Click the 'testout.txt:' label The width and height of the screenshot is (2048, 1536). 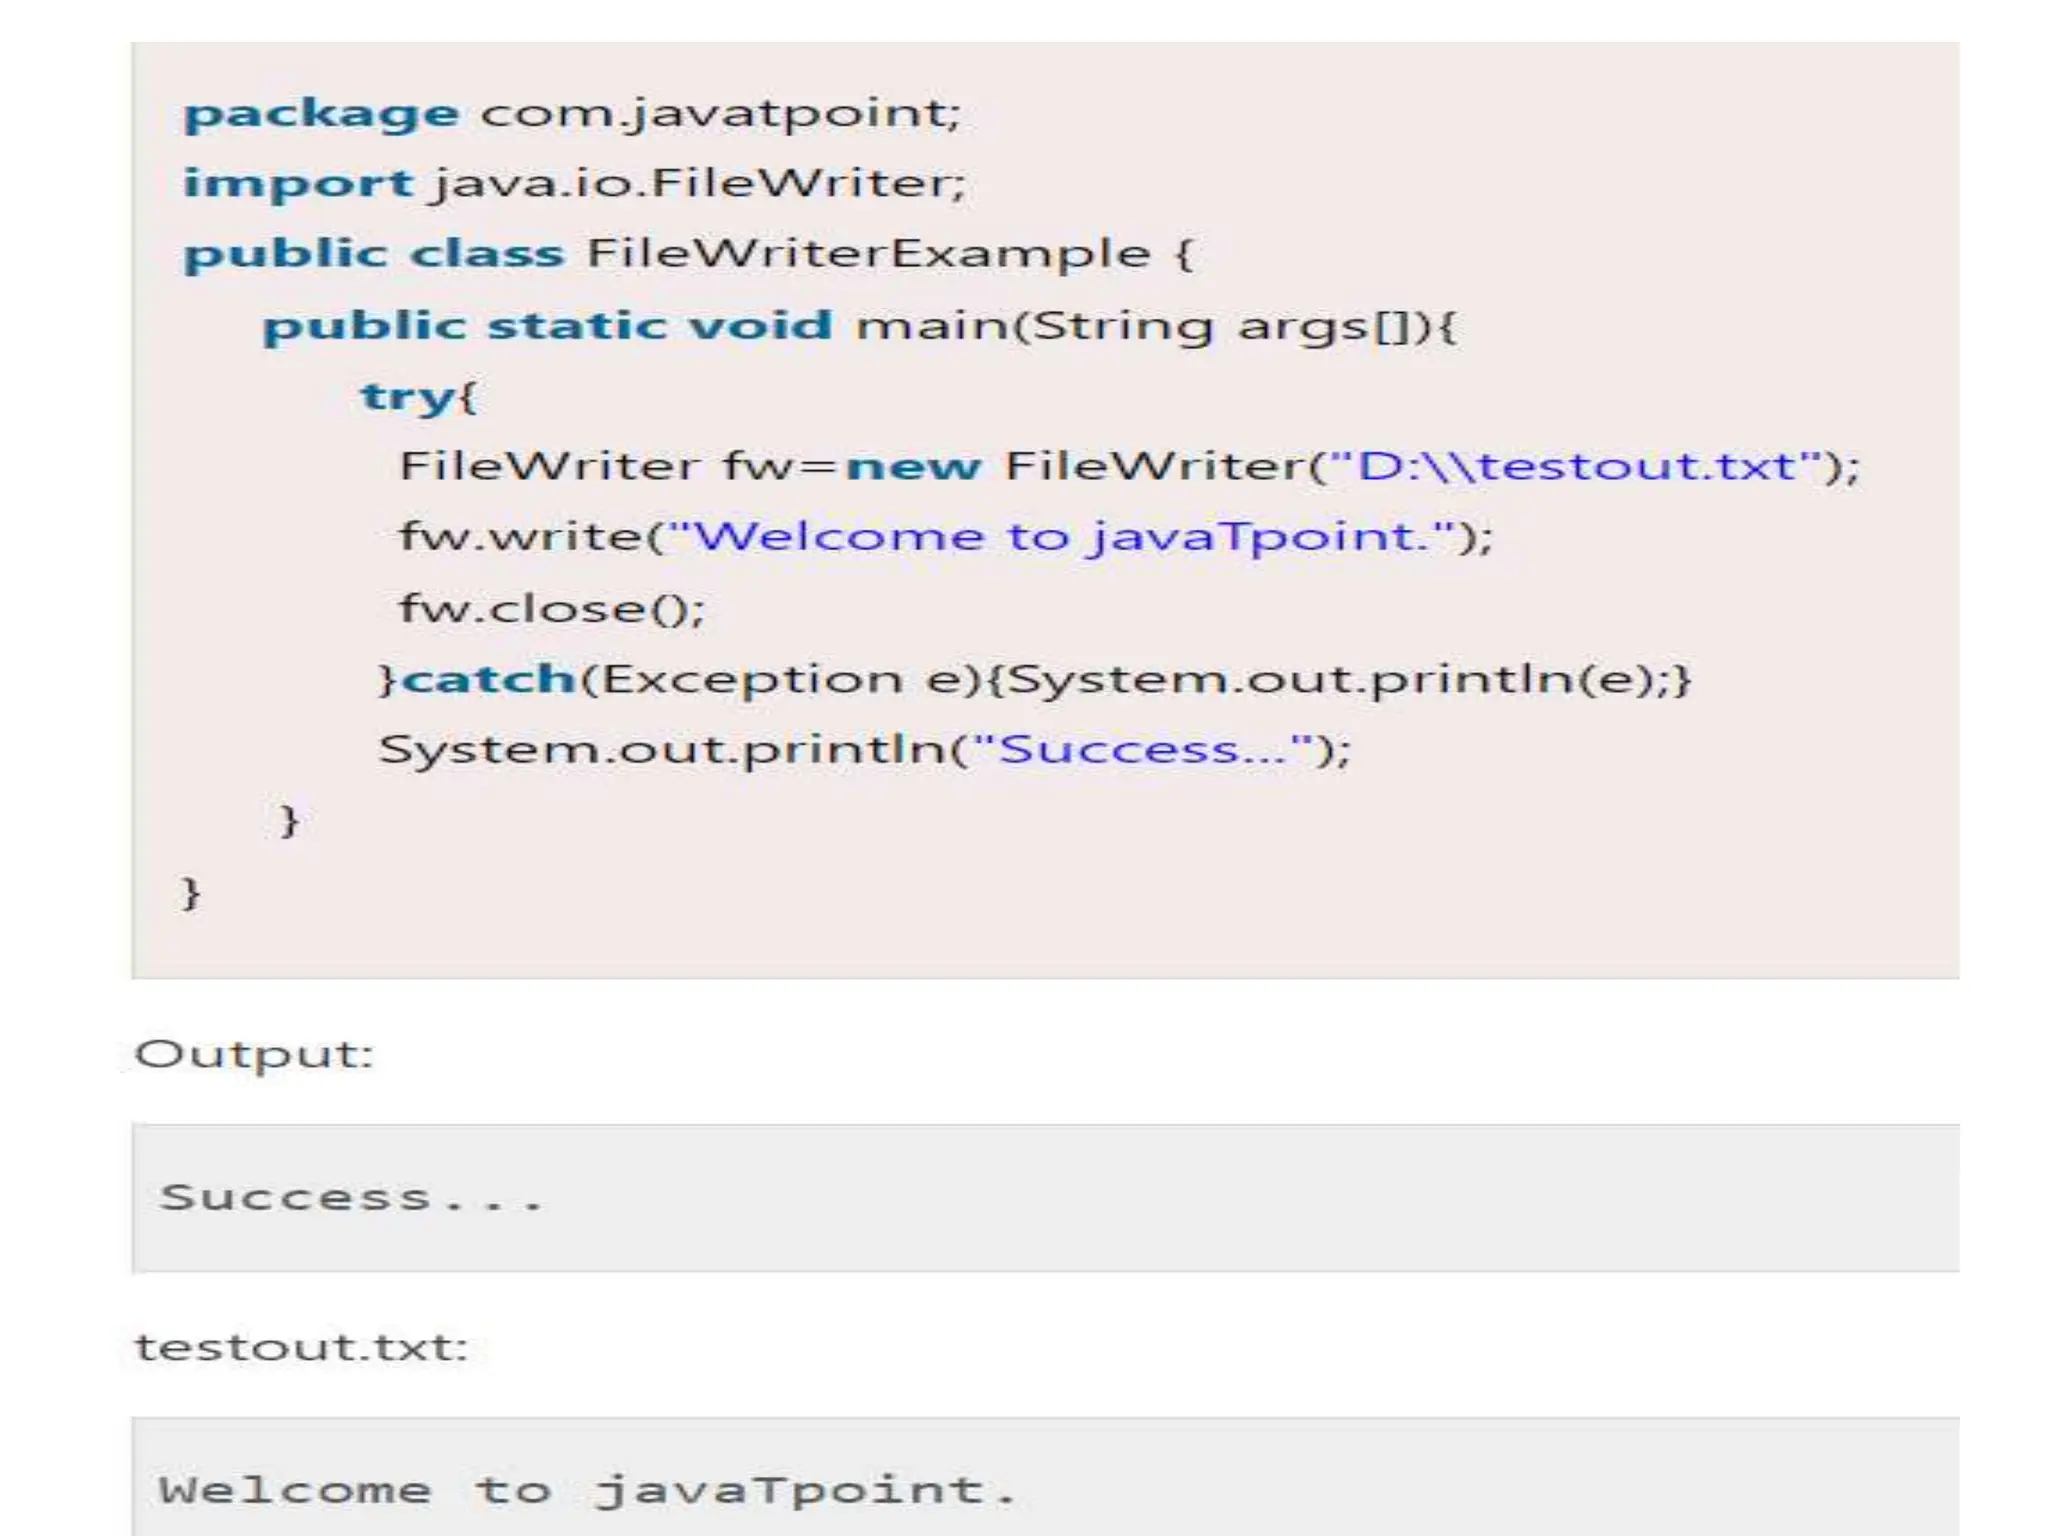pyautogui.click(x=301, y=1347)
